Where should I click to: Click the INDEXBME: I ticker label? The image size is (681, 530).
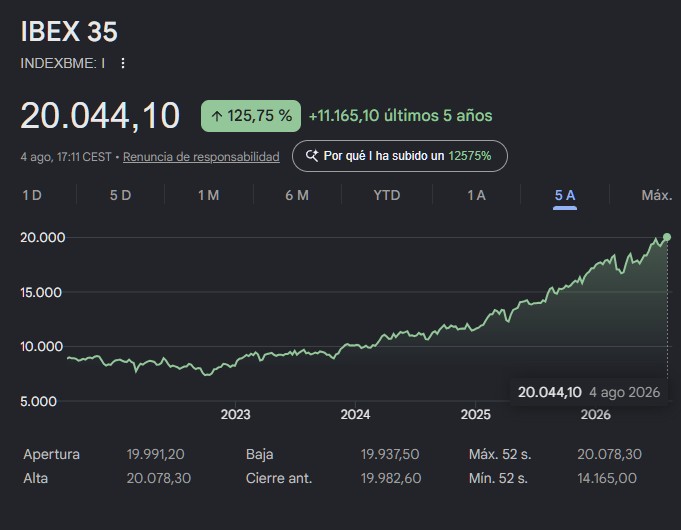63,63
